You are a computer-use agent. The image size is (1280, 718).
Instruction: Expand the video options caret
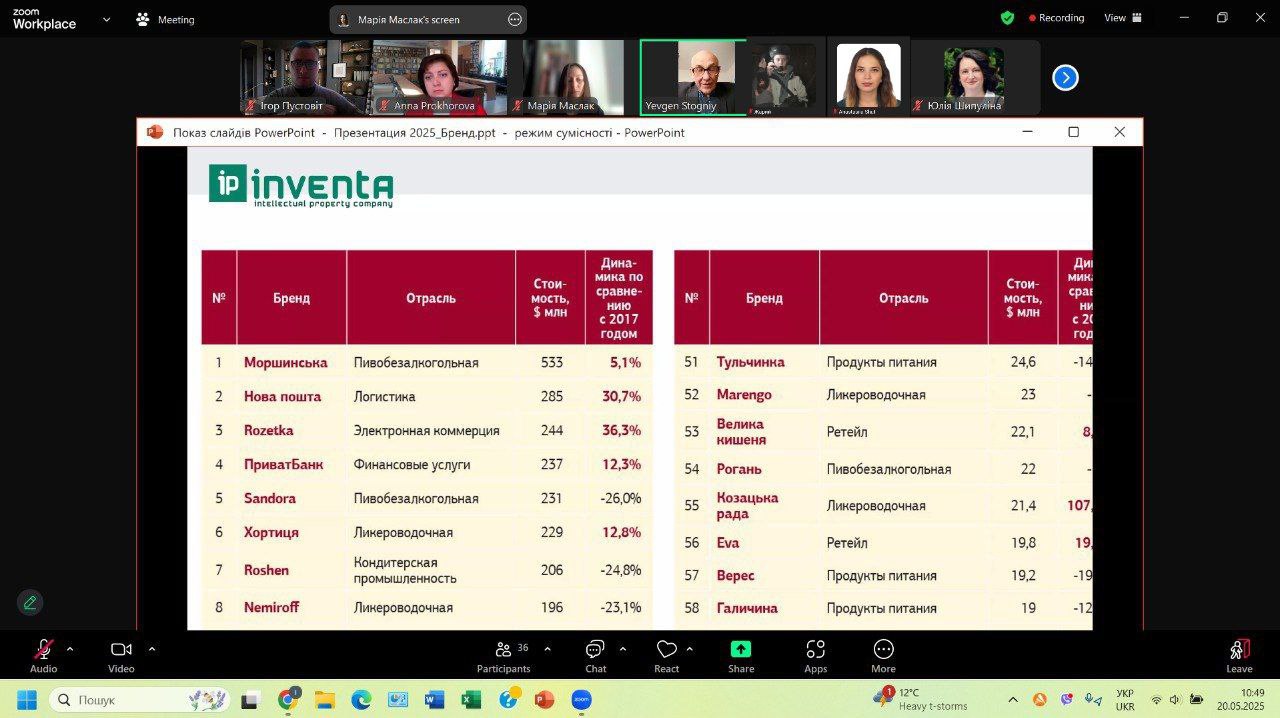[151, 649]
